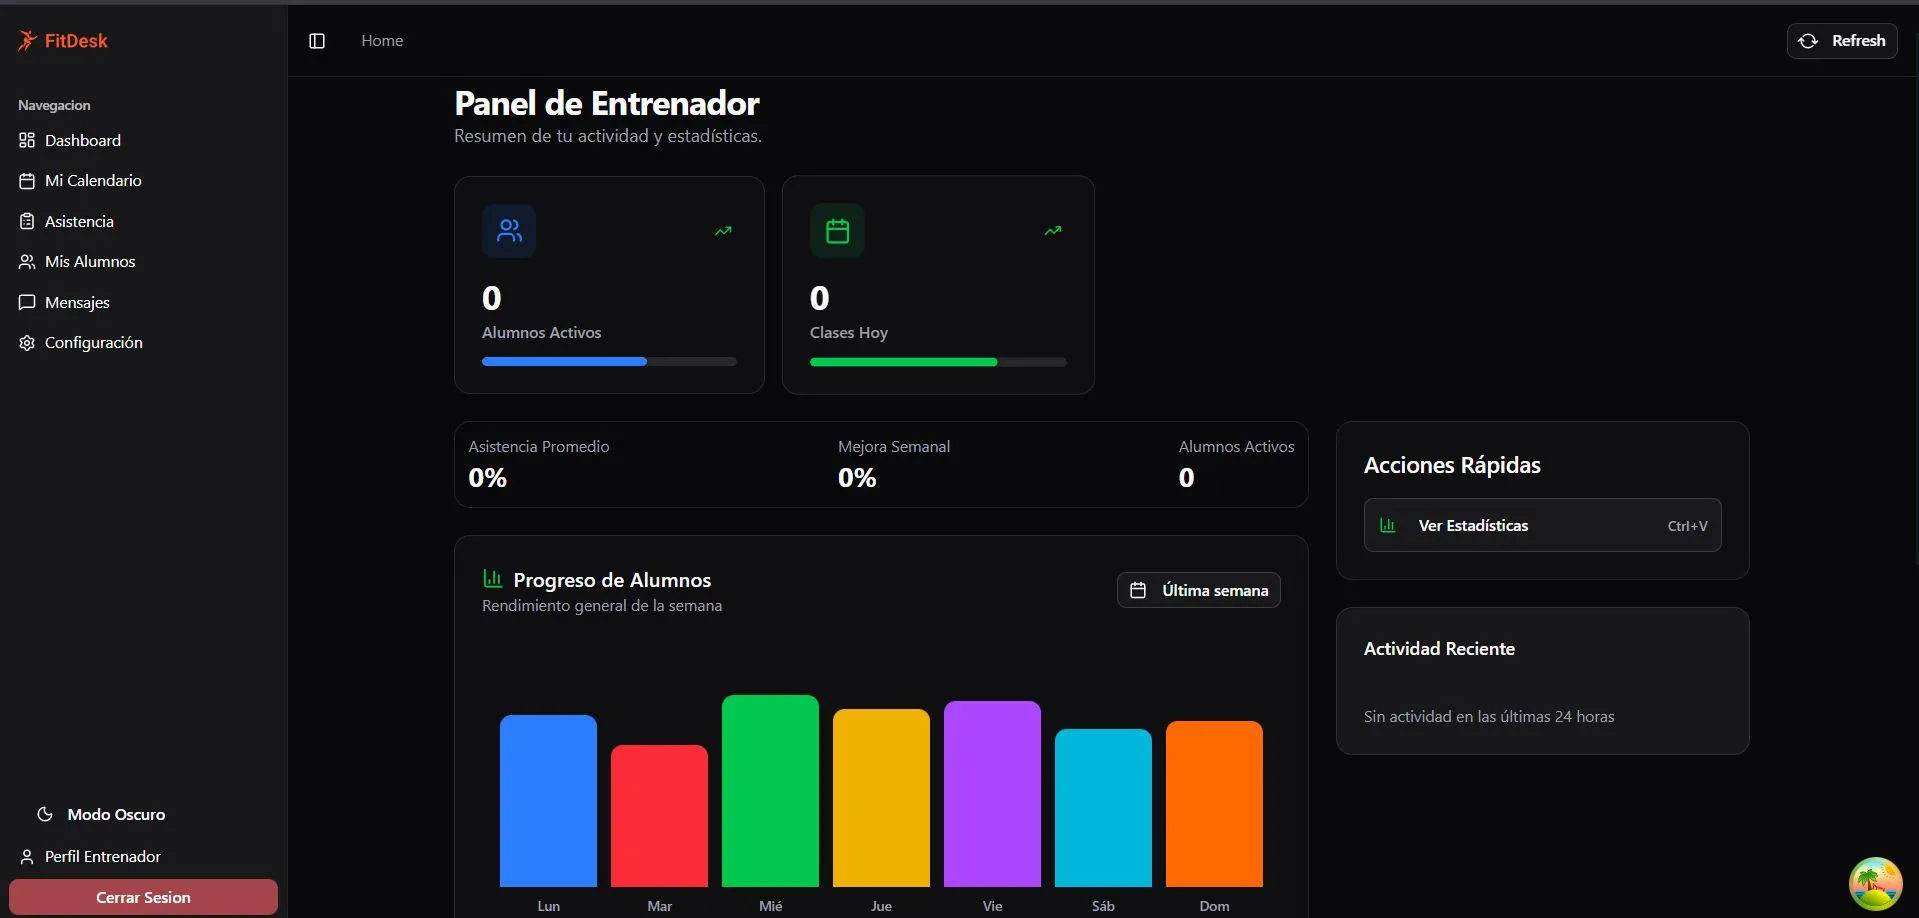The height and width of the screenshot is (918, 1919).
Task: Click the Ver Estadísticas quick action
Action: pyautogui.click(x=1542, y=525)
